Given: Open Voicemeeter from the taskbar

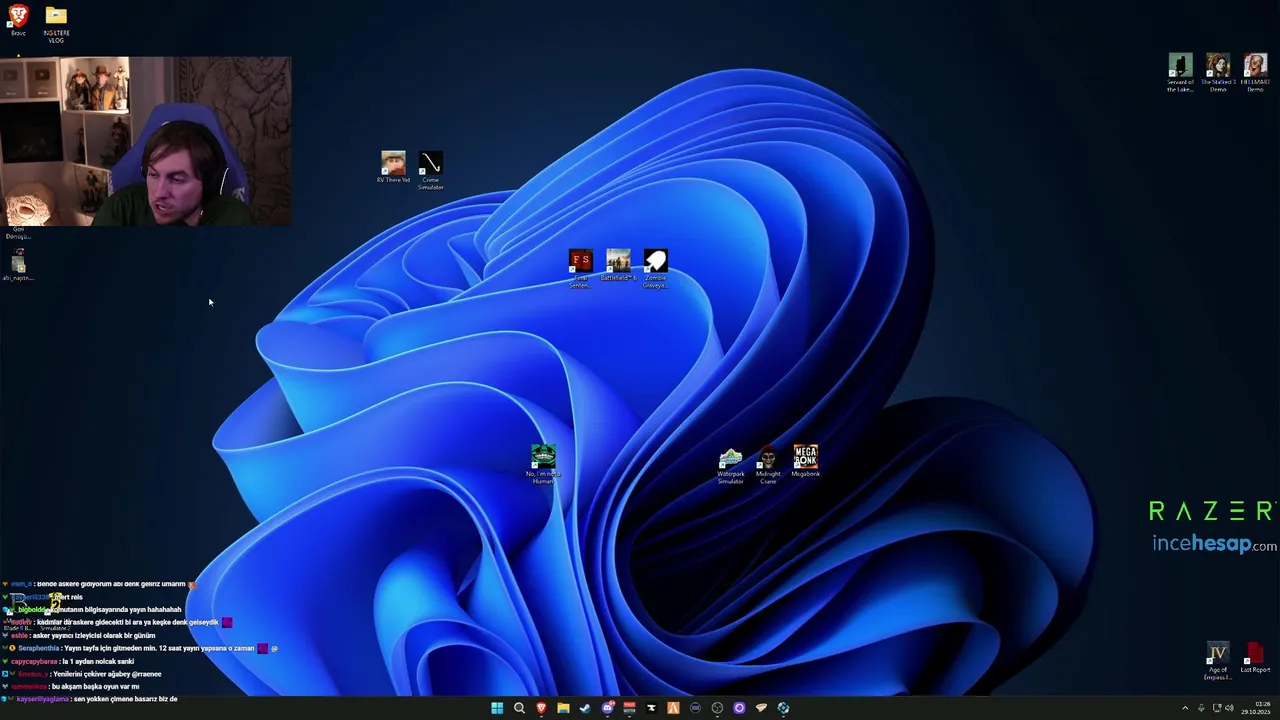Looking at the screenshot, I should 629,708.
